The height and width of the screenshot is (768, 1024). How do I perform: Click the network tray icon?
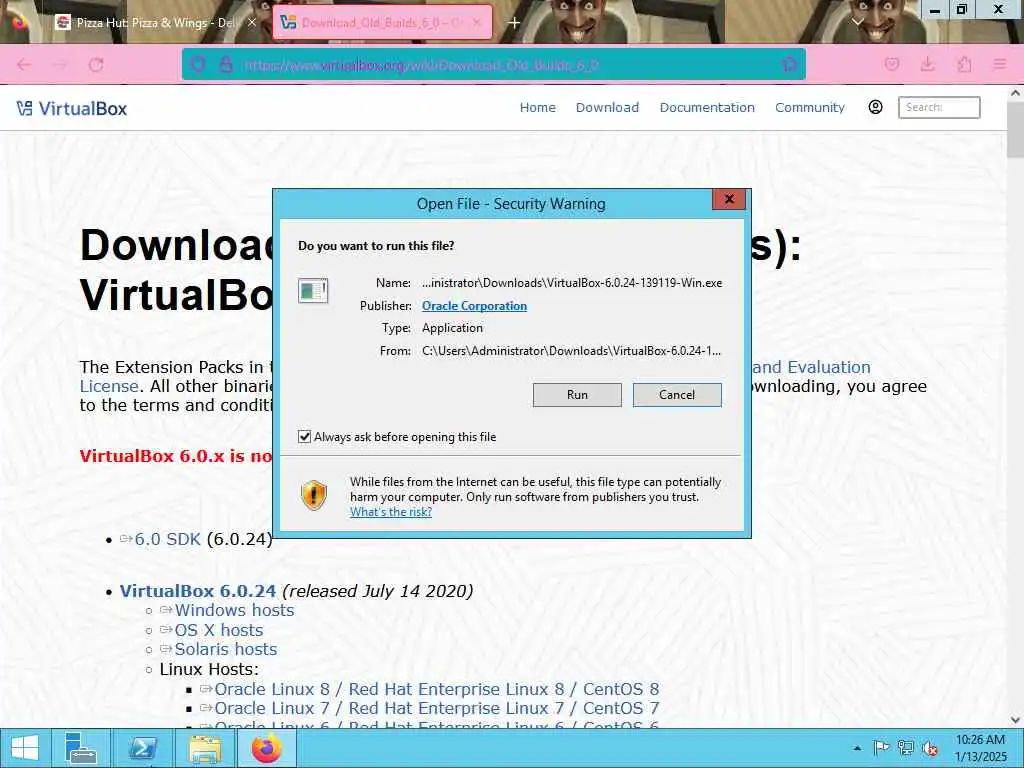(x=905, y=748)
